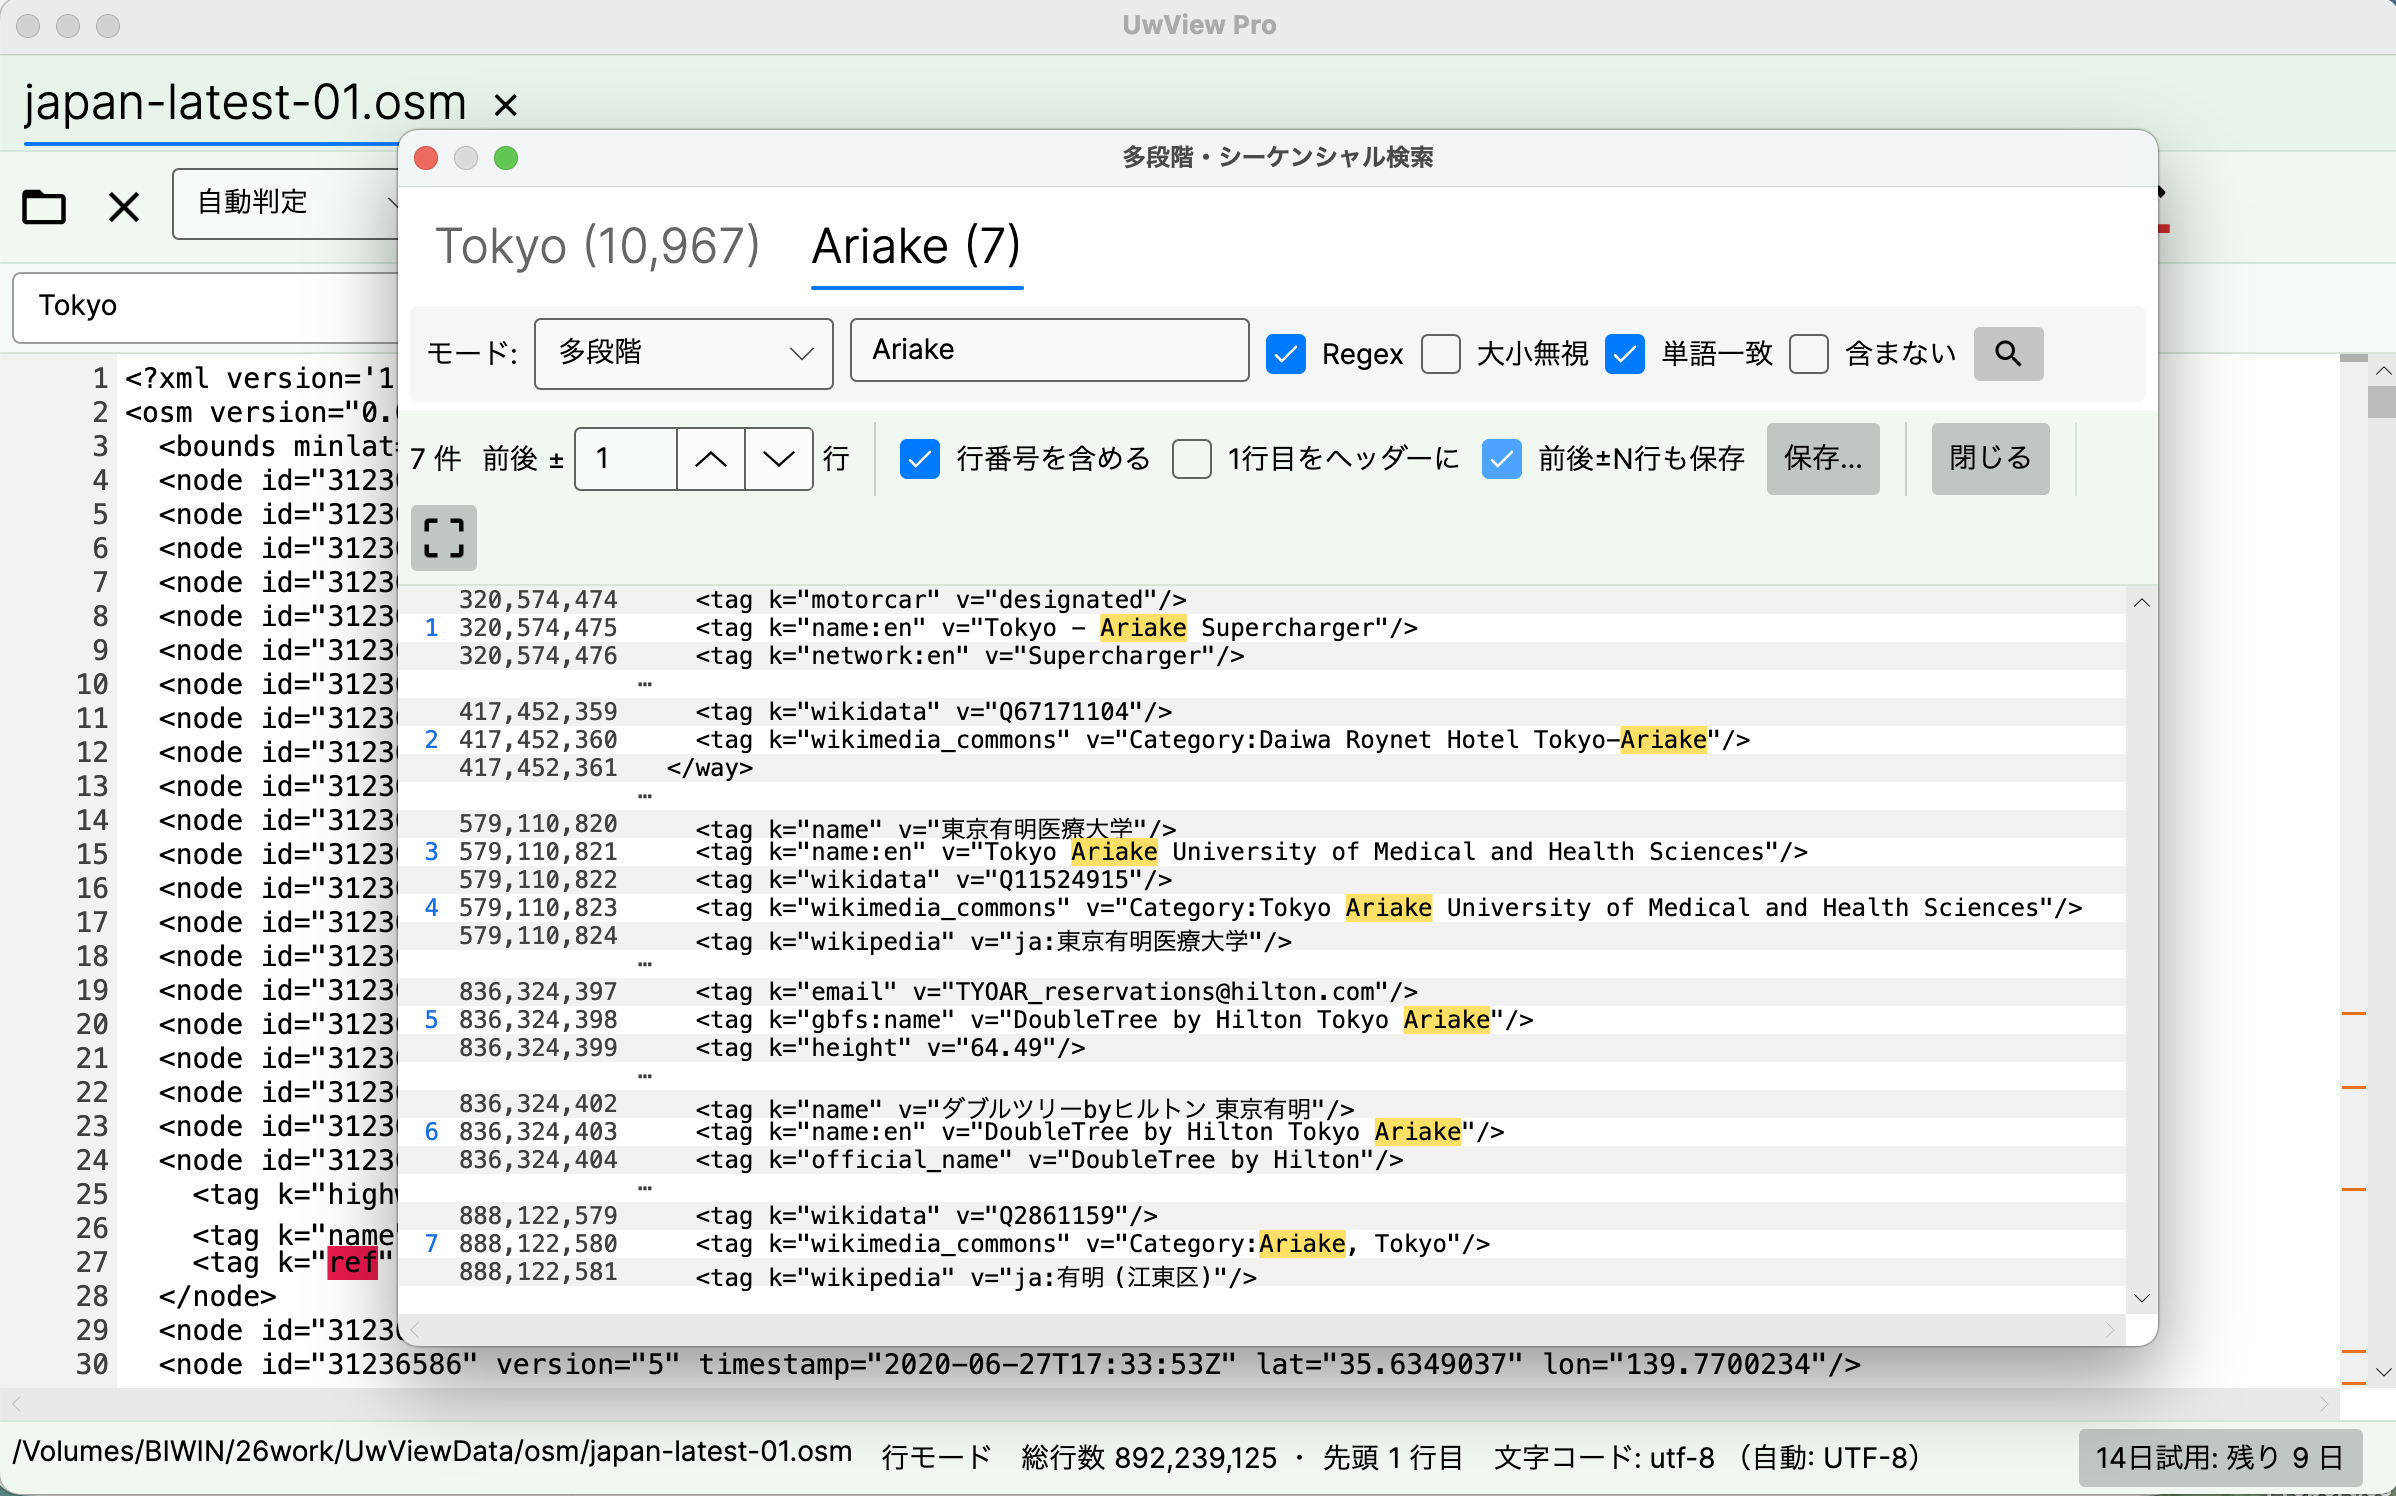Click 行モード in the status bar
Screen dimensions: 2396x1496
point(936,1458)
